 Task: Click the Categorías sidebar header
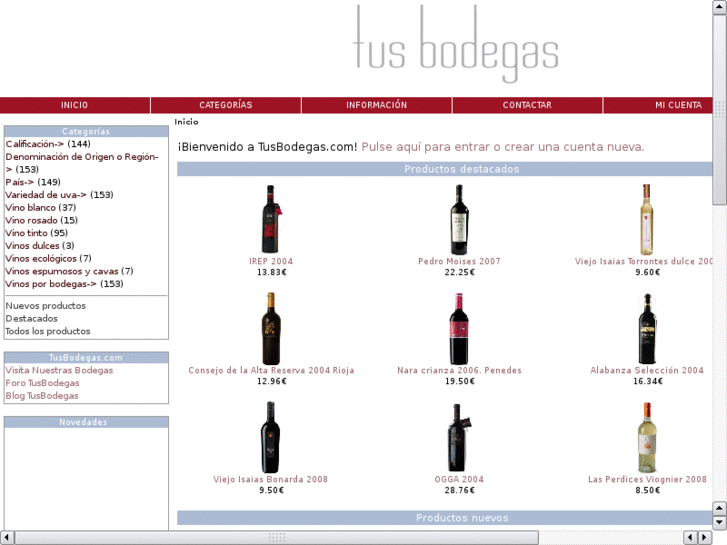tap(86, 131)
